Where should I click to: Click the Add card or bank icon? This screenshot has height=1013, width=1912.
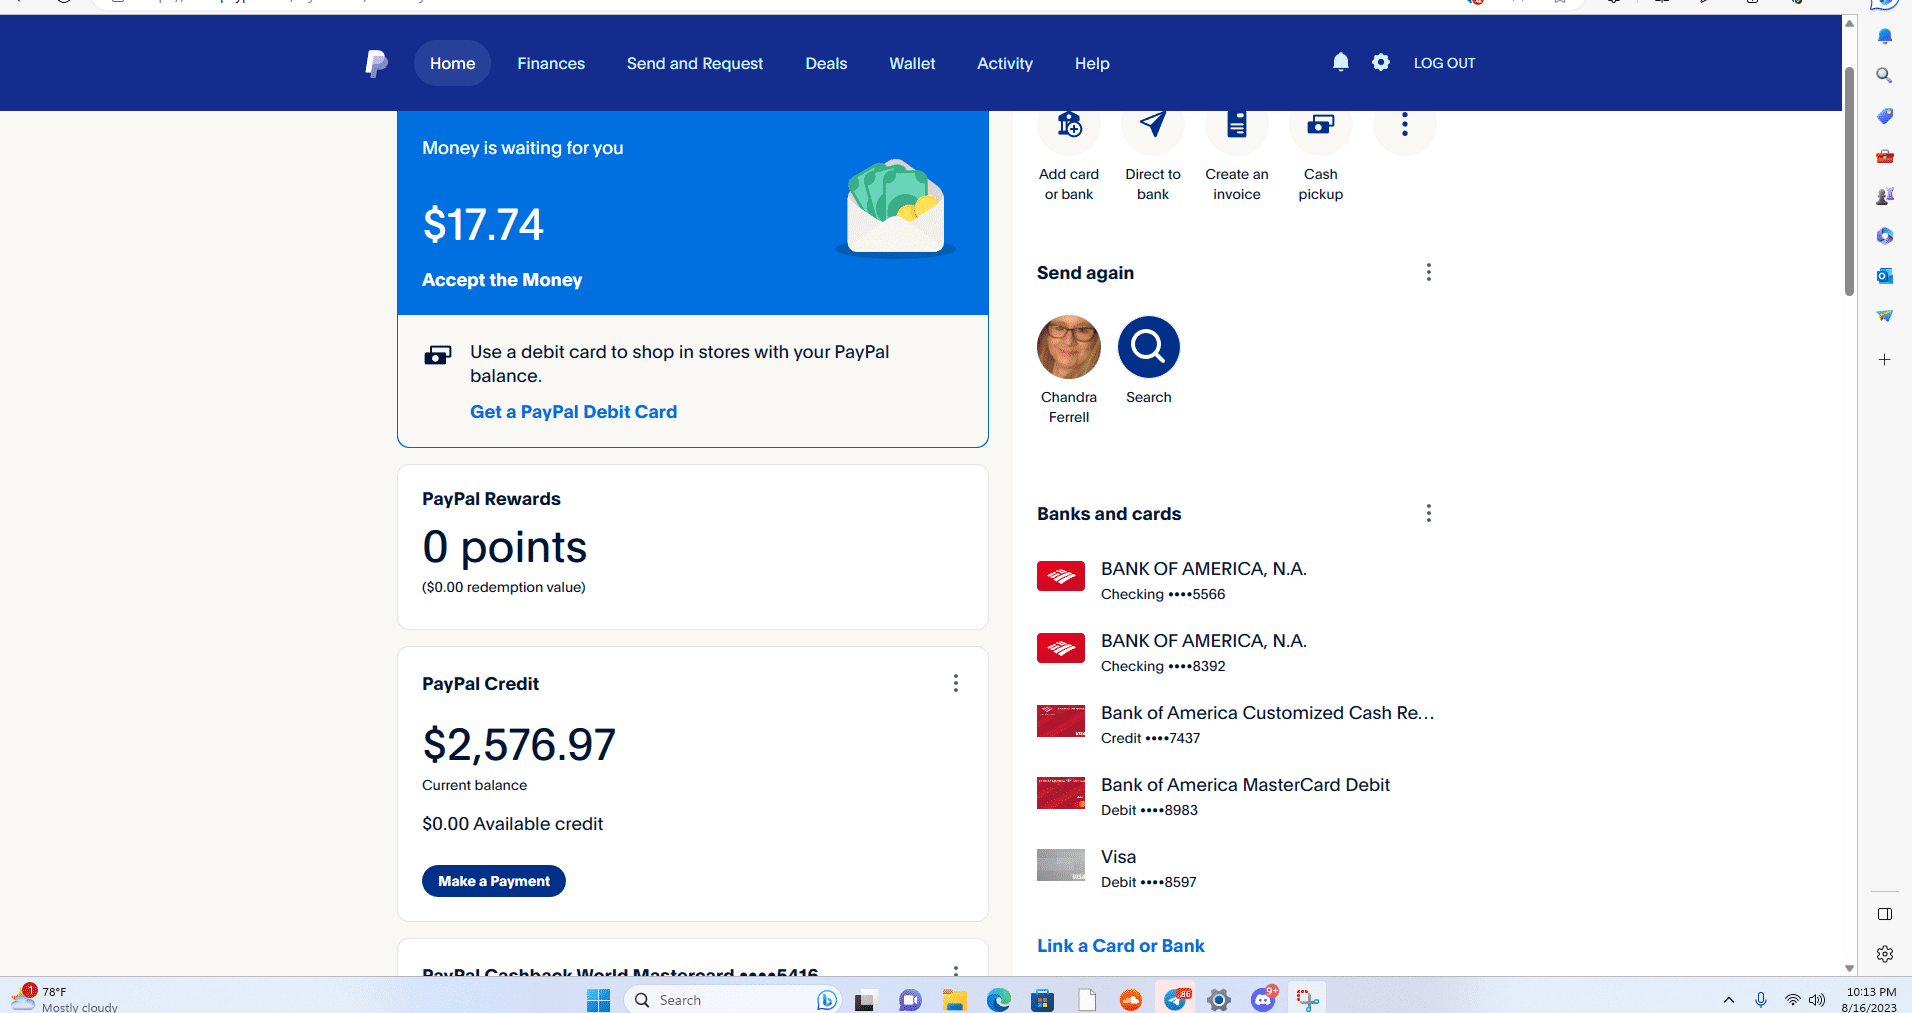[1069, 124]
